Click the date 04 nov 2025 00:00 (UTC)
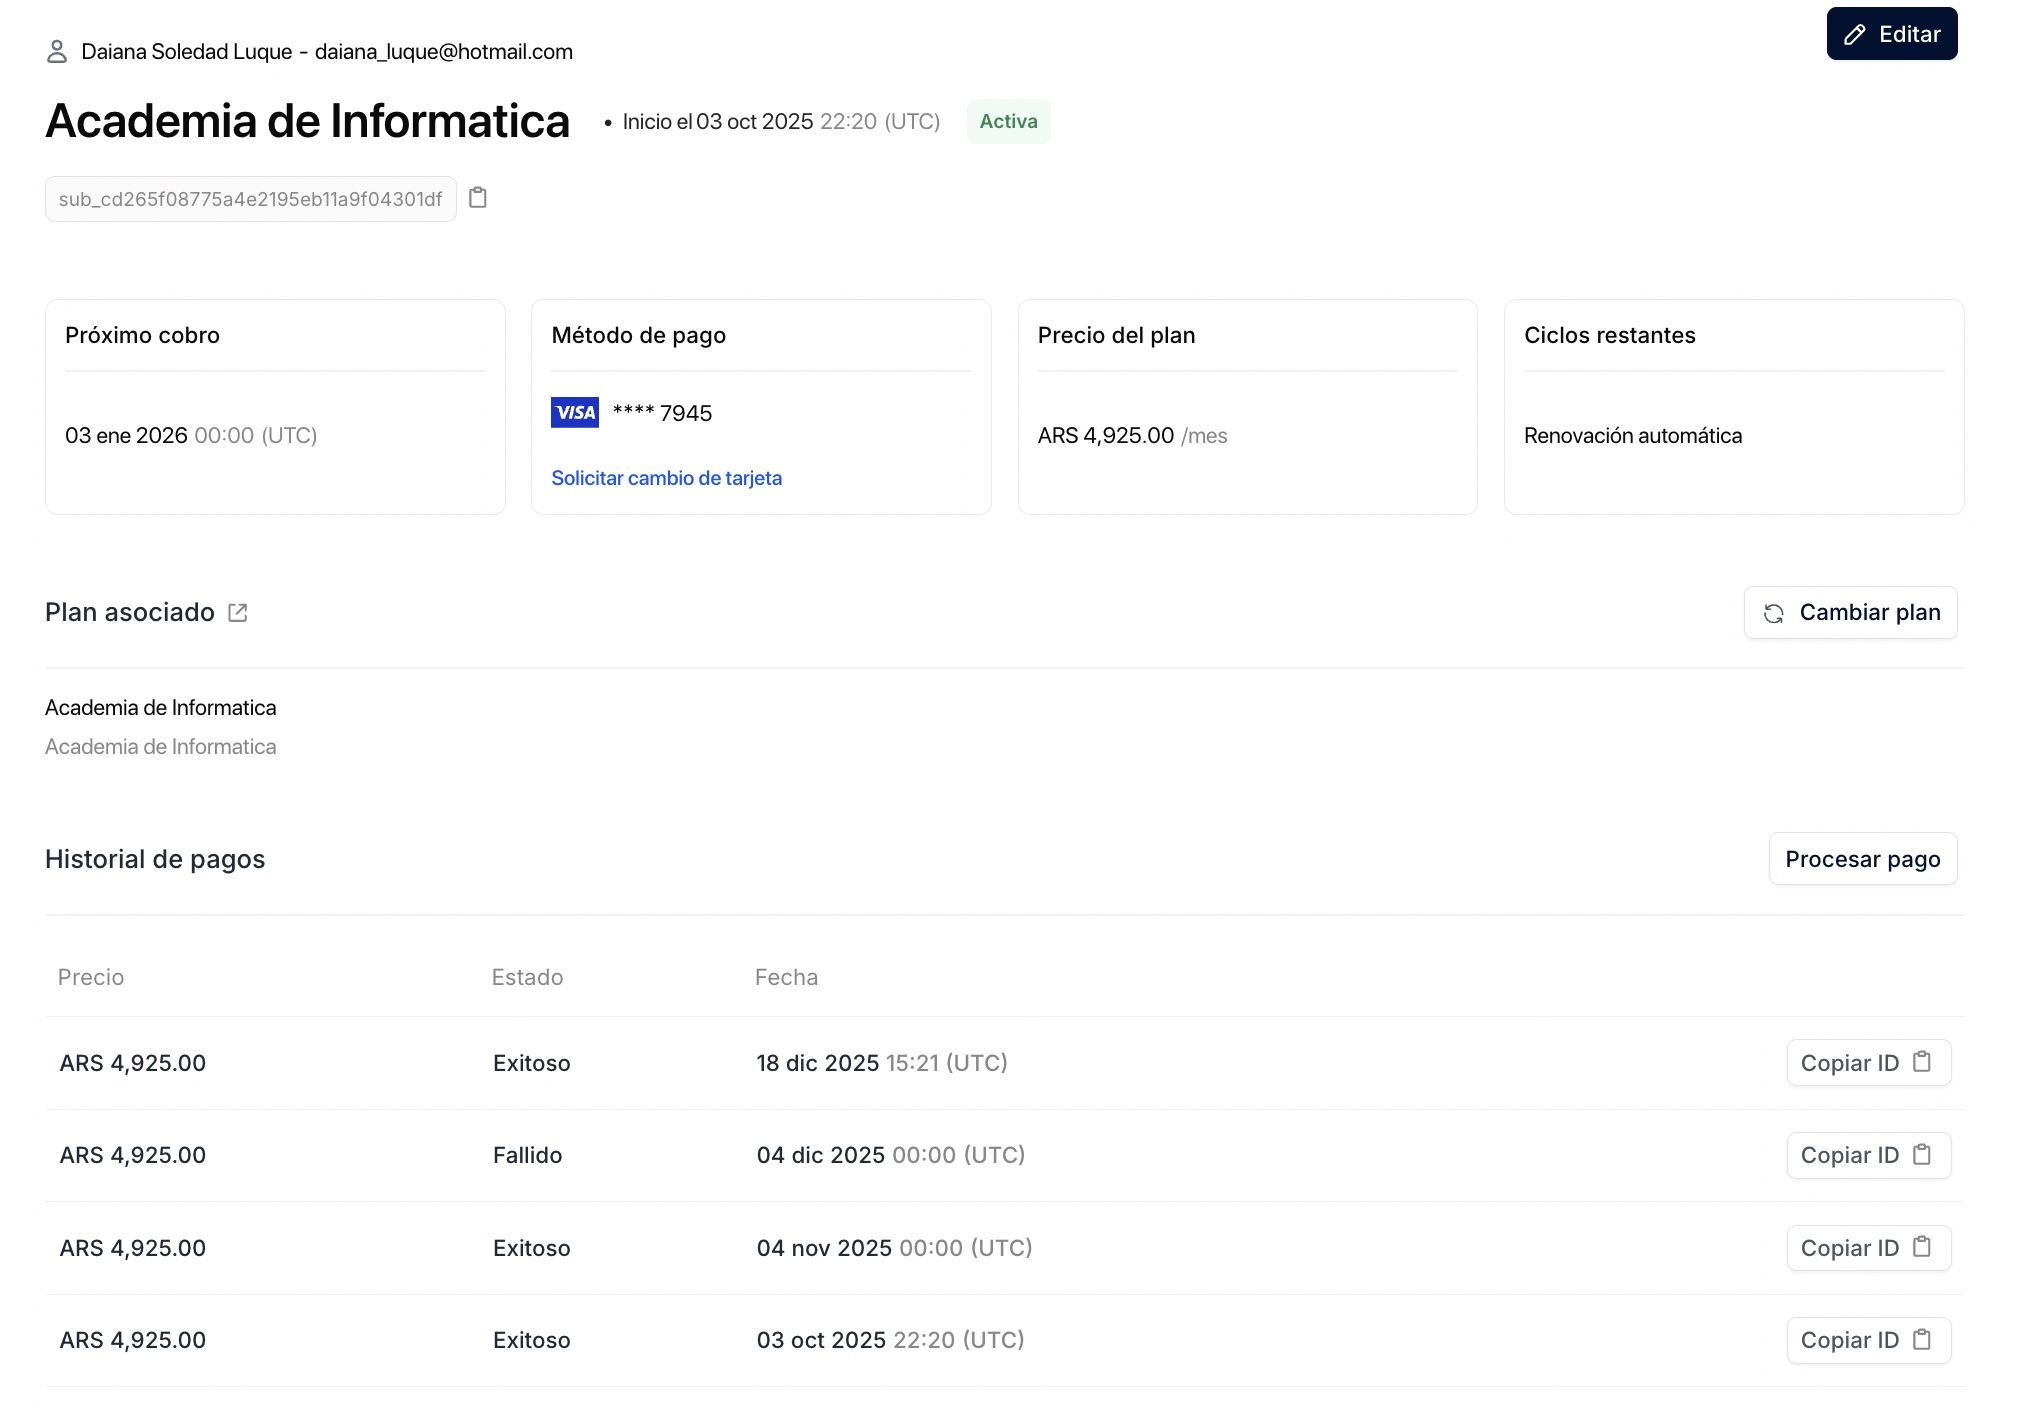This screenshot has width=2018, height=1428. pos(895,1248)
